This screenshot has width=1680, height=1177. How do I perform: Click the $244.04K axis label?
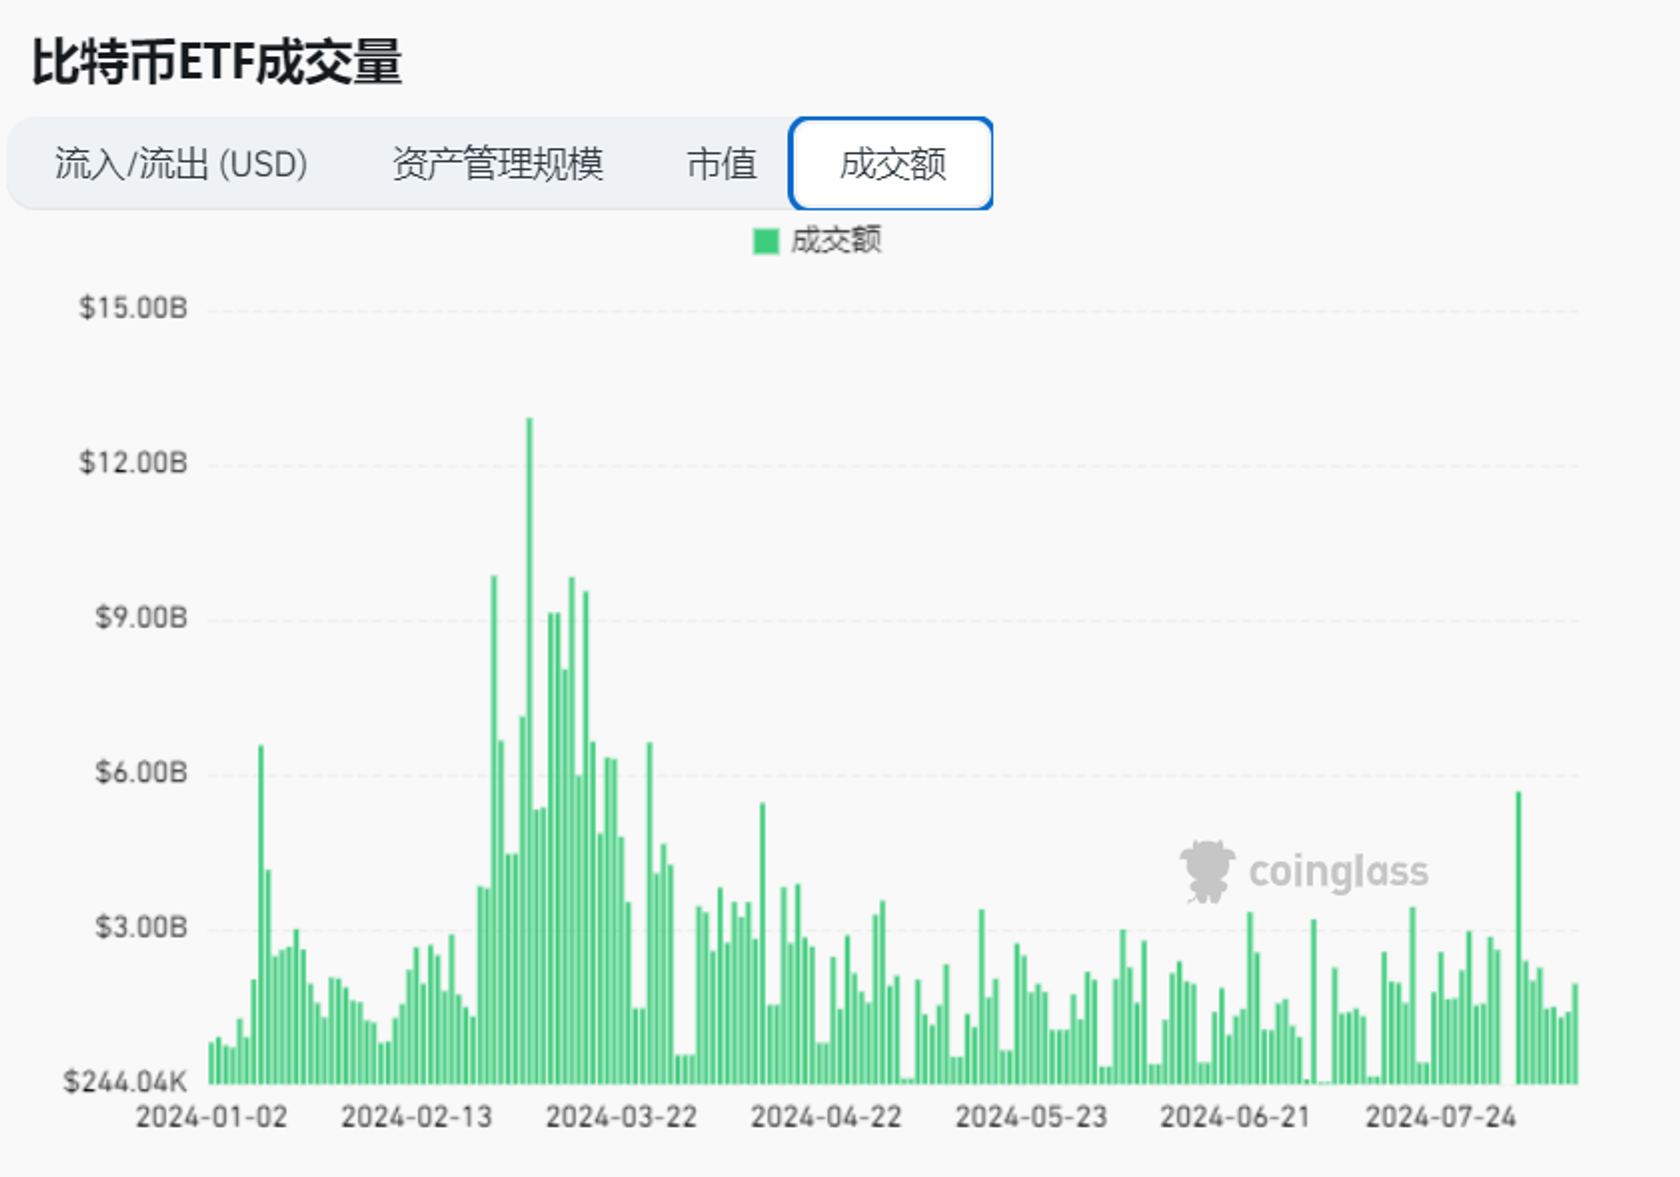click(125, 1082)
